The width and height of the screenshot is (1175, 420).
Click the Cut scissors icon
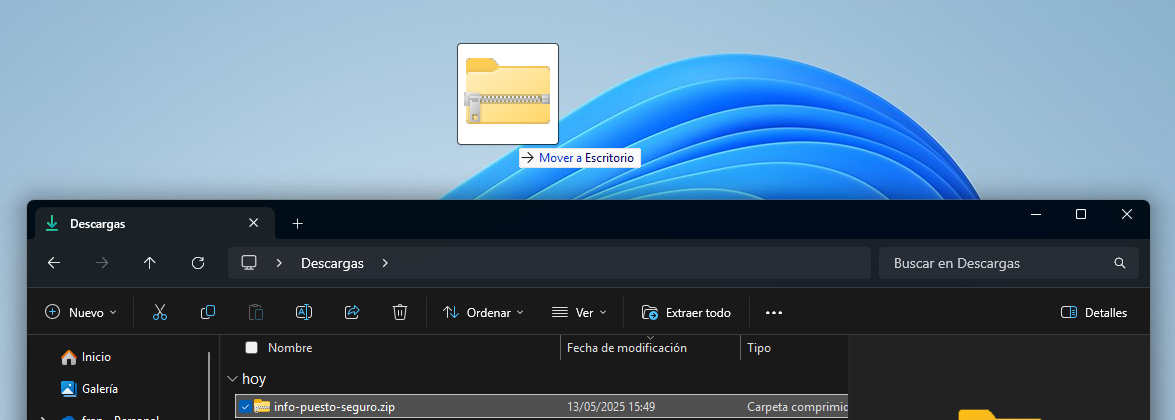click(x=160, y=312)
